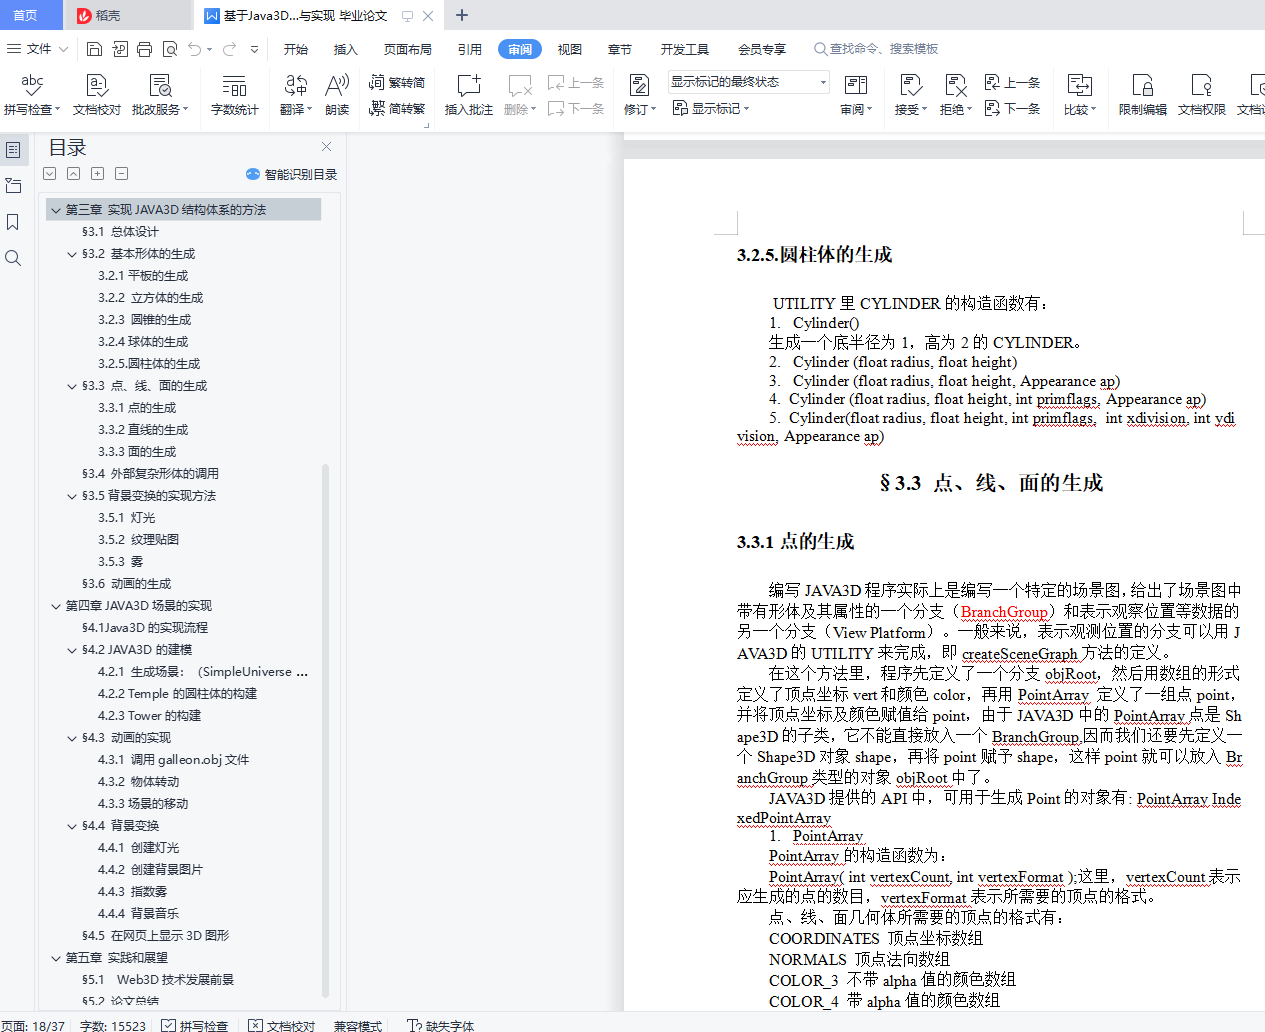Collapse the §3.2 基本形体的生成 node
The width and height of the screenshot is (1265, 1032).
click(x=72, y=254)
